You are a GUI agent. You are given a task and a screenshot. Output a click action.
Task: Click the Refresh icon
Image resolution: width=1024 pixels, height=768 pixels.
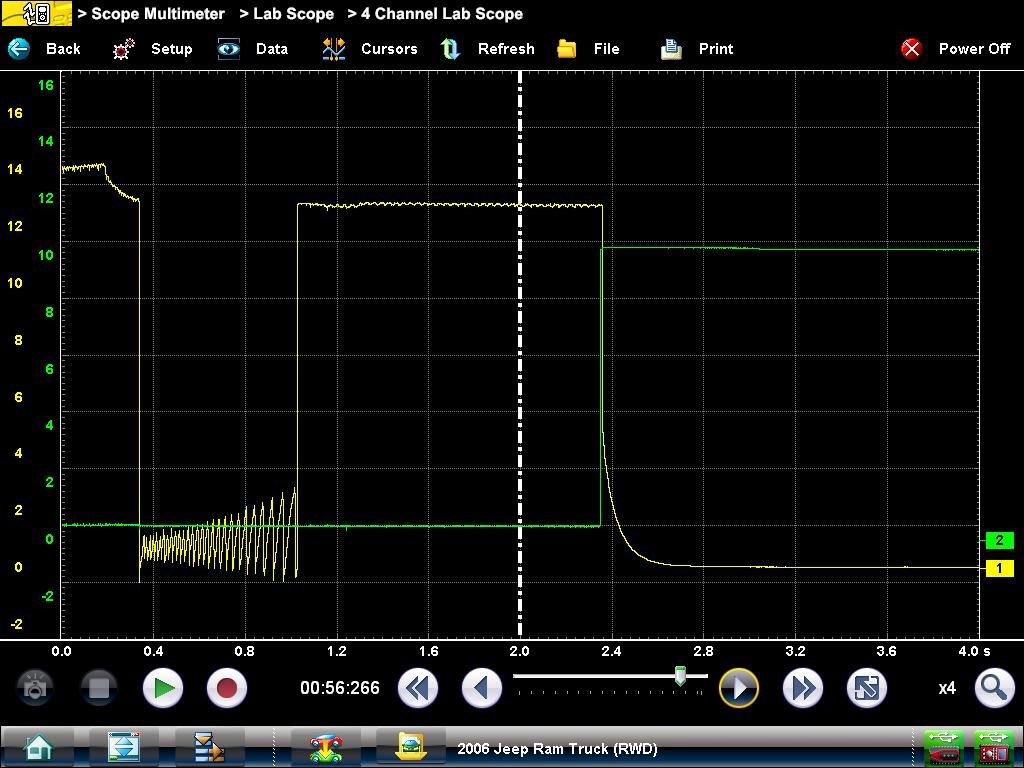(x=451, y=48)
